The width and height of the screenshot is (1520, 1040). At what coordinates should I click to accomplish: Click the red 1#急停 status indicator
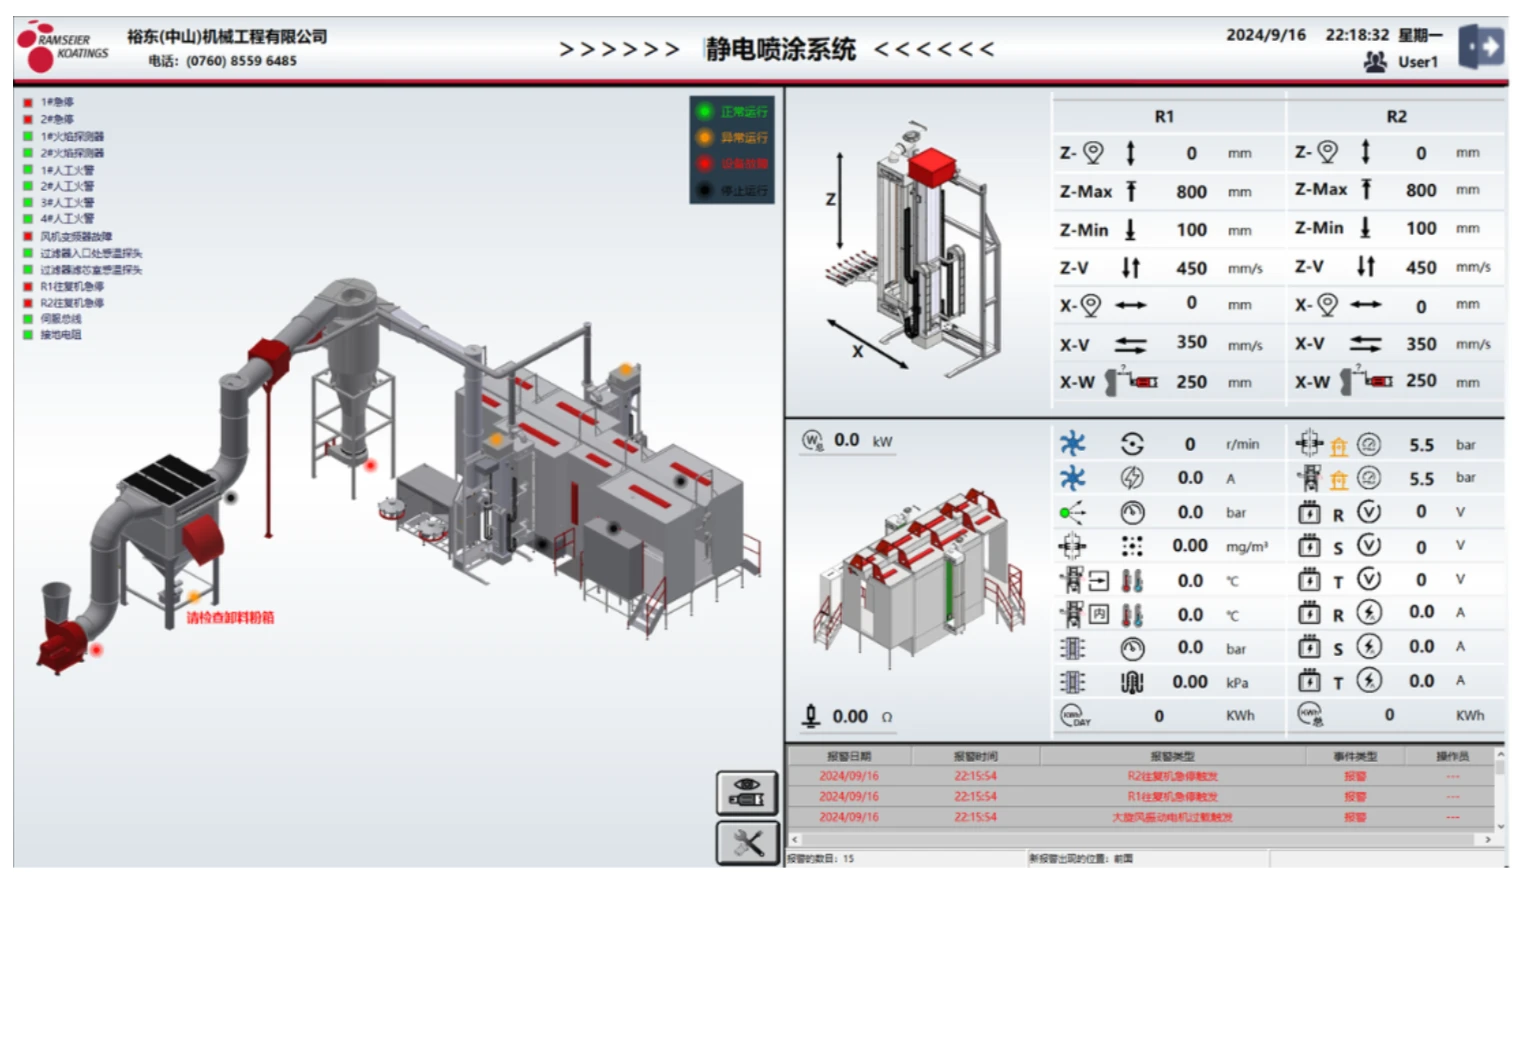pyautogui.click(x=29, y=103)
